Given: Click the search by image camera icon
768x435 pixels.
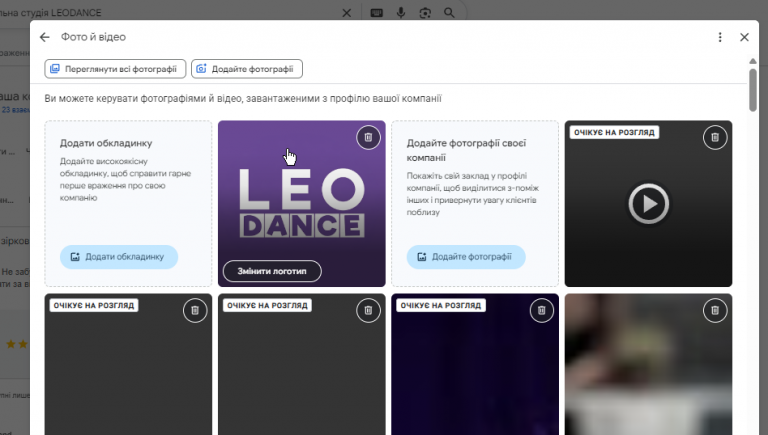Looking at the screenshot, I should (425, 13).
